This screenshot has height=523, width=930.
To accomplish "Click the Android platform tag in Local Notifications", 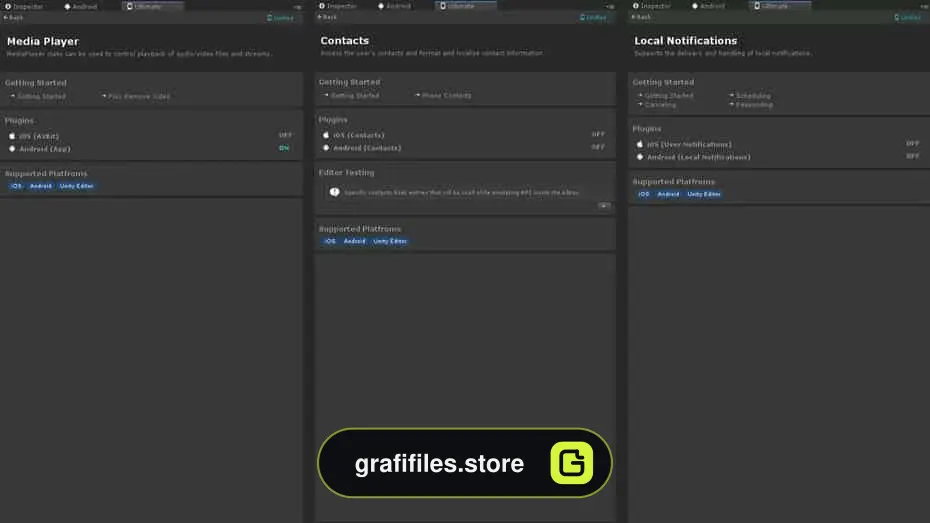I will tap(668, 194).
